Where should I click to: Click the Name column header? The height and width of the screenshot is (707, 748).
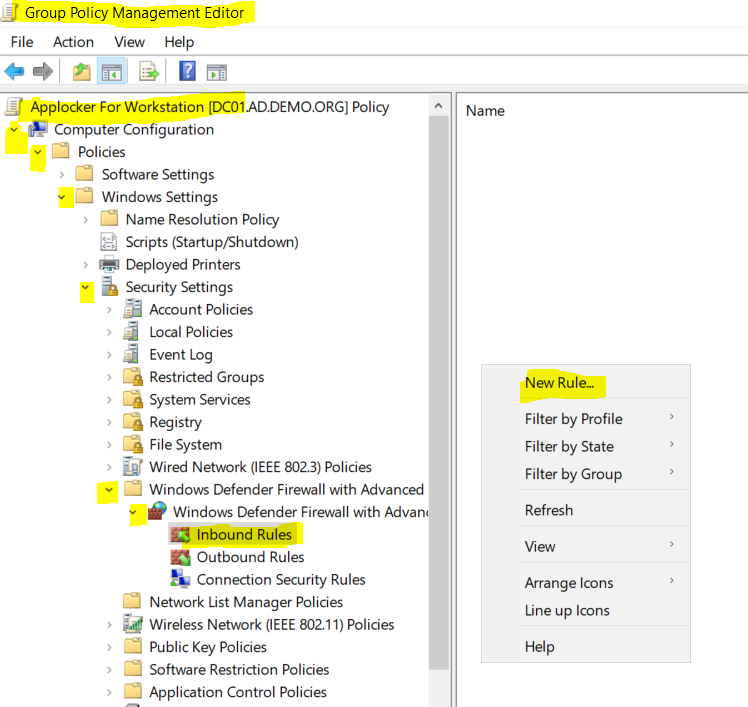(485, 111)
